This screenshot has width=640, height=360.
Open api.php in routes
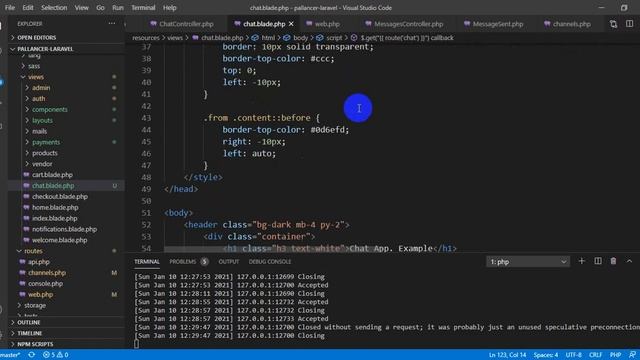38,262
